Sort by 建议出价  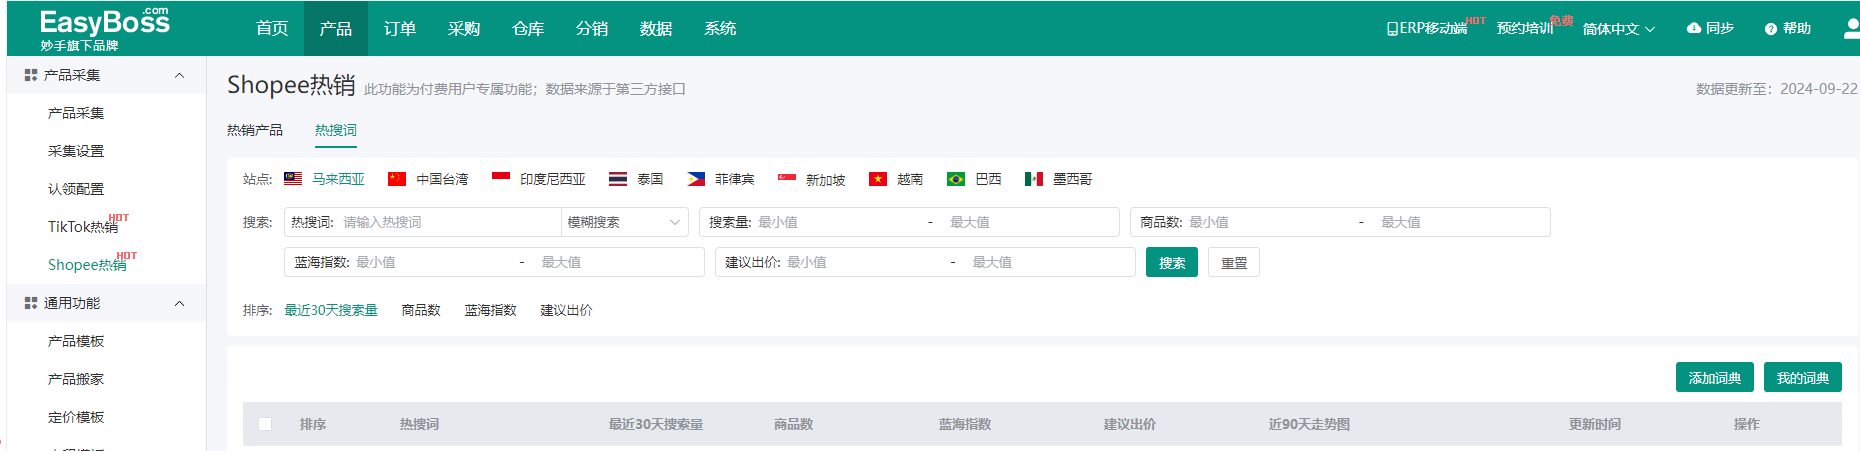[567, 310]
